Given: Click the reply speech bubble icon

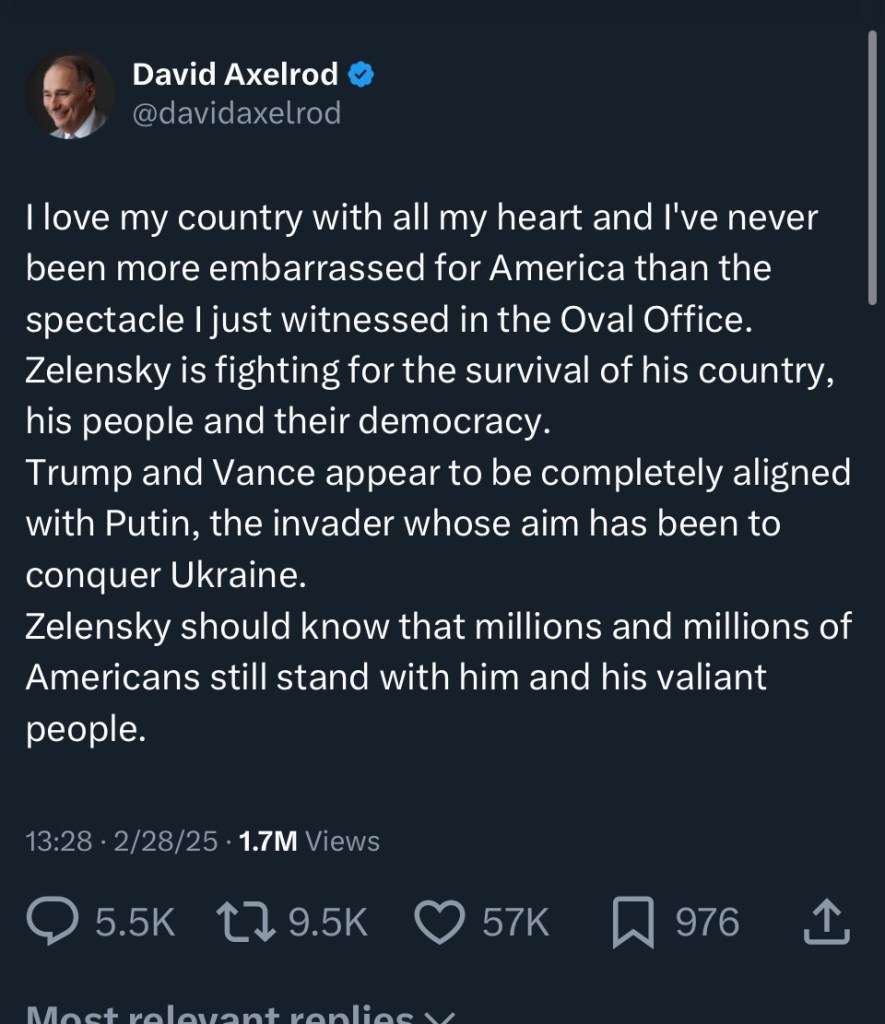Looking at the screenshot, I should tap(50, 922).
